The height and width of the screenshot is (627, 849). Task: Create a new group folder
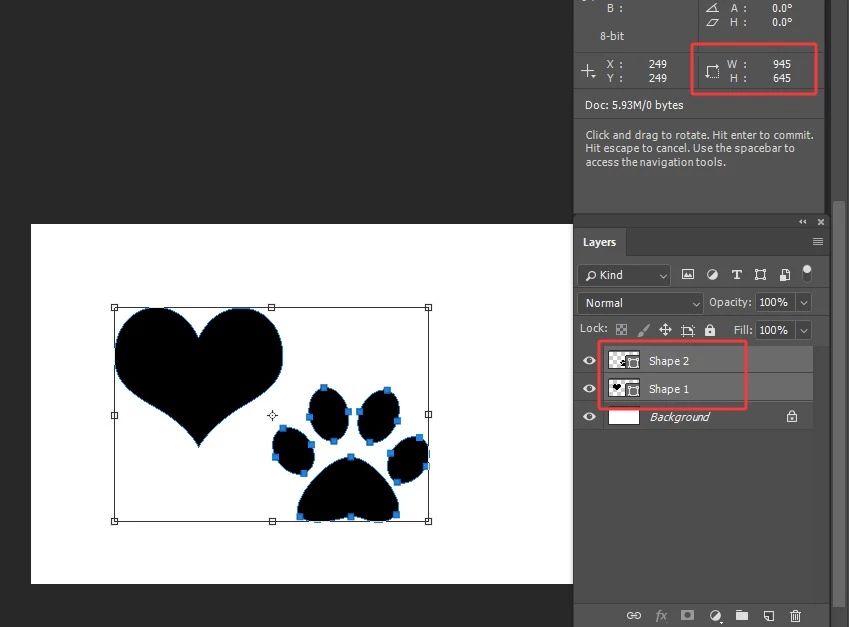click(x=742, y=615)
